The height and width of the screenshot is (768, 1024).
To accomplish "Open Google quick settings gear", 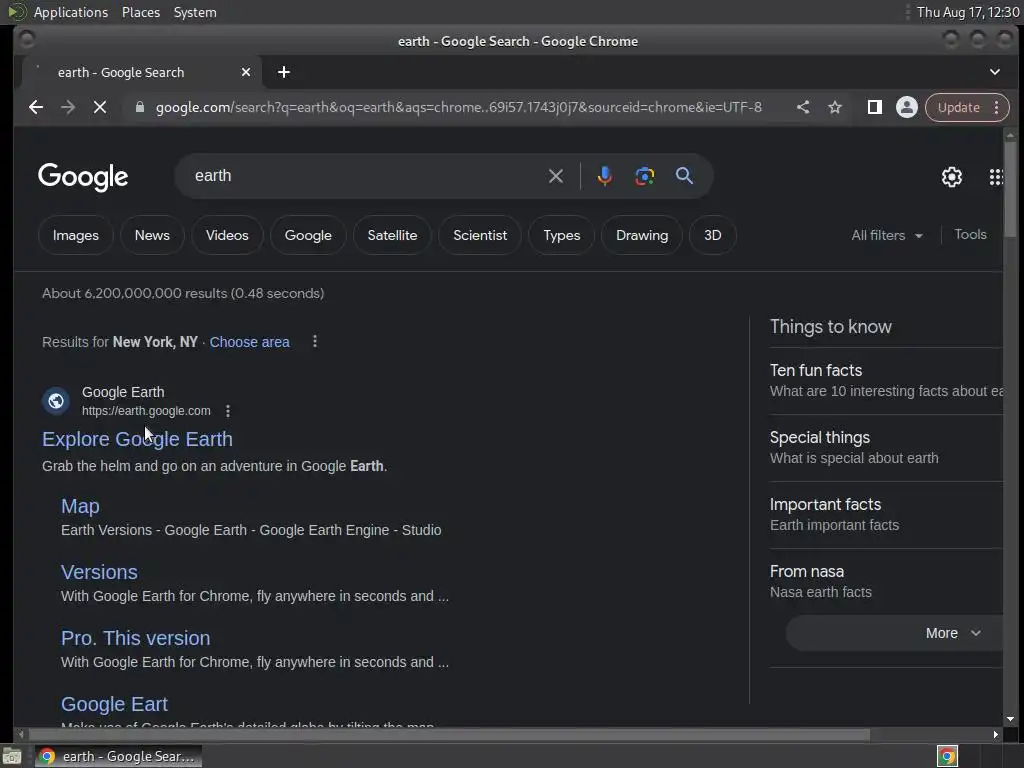I will tap(952, 176).
